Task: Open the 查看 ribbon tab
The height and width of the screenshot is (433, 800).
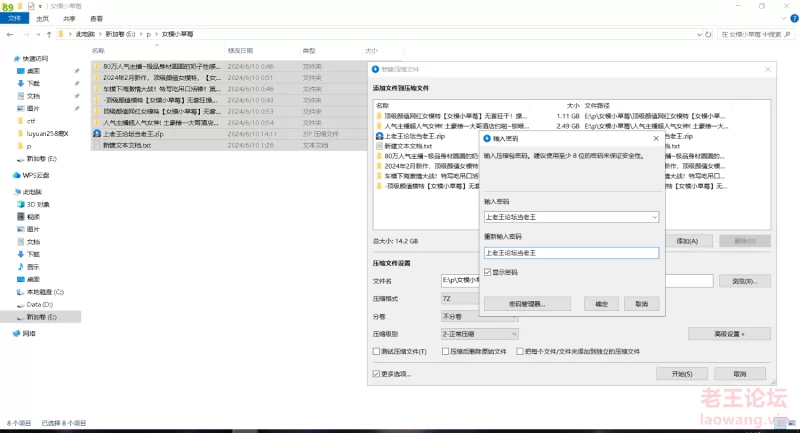Action: [94, 18]
